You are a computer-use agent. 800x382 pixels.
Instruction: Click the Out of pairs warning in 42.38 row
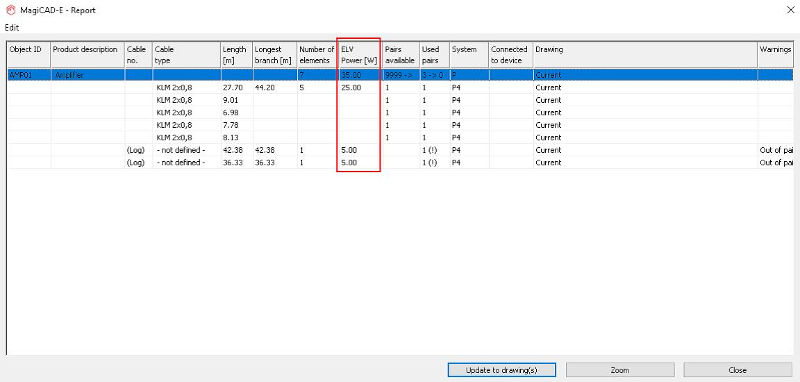776,150
